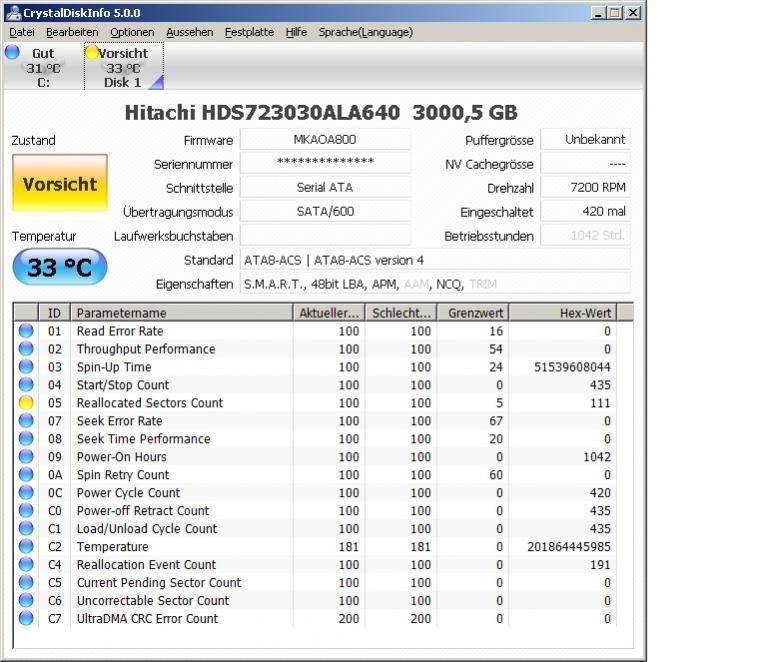Click the status icon for Start/Stop Count
The height and width of the screenshot is (662, 767).
26,385
